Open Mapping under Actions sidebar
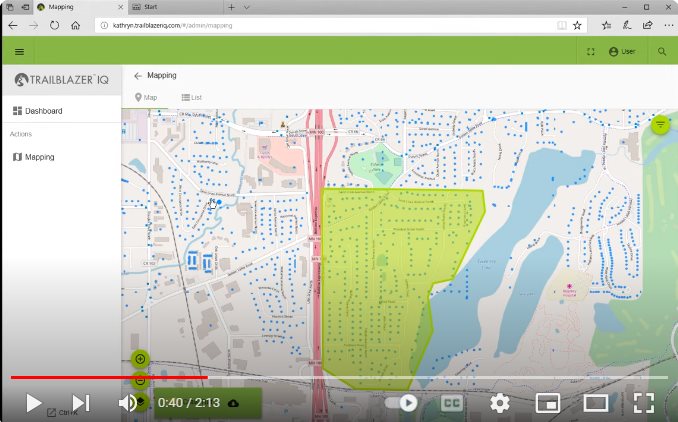This screenshot has width=678, height=422. click(39, 157)
